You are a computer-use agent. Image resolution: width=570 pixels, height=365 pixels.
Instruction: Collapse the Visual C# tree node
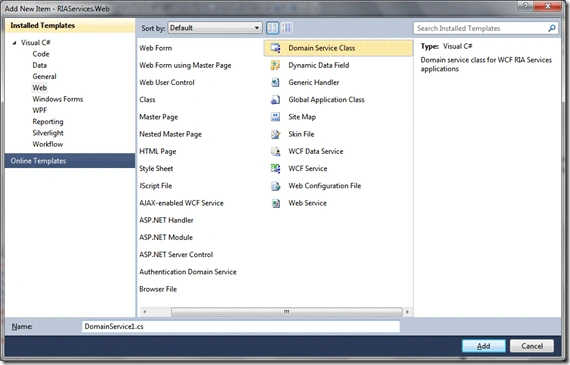14,43
